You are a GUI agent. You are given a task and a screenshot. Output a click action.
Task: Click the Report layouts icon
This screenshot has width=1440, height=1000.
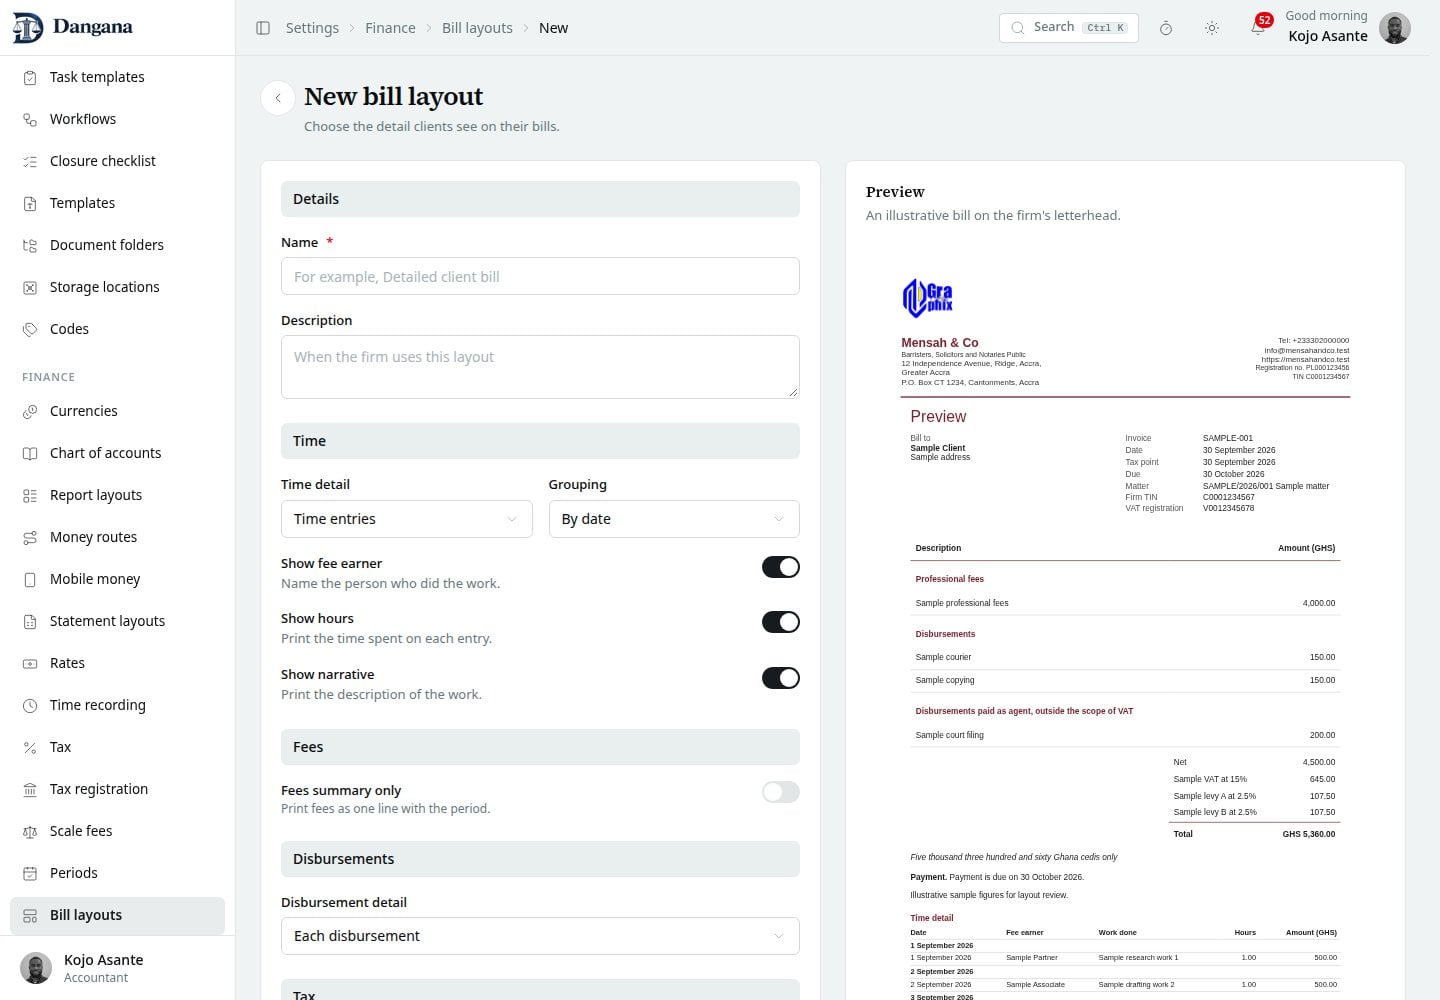click(30, 495)
